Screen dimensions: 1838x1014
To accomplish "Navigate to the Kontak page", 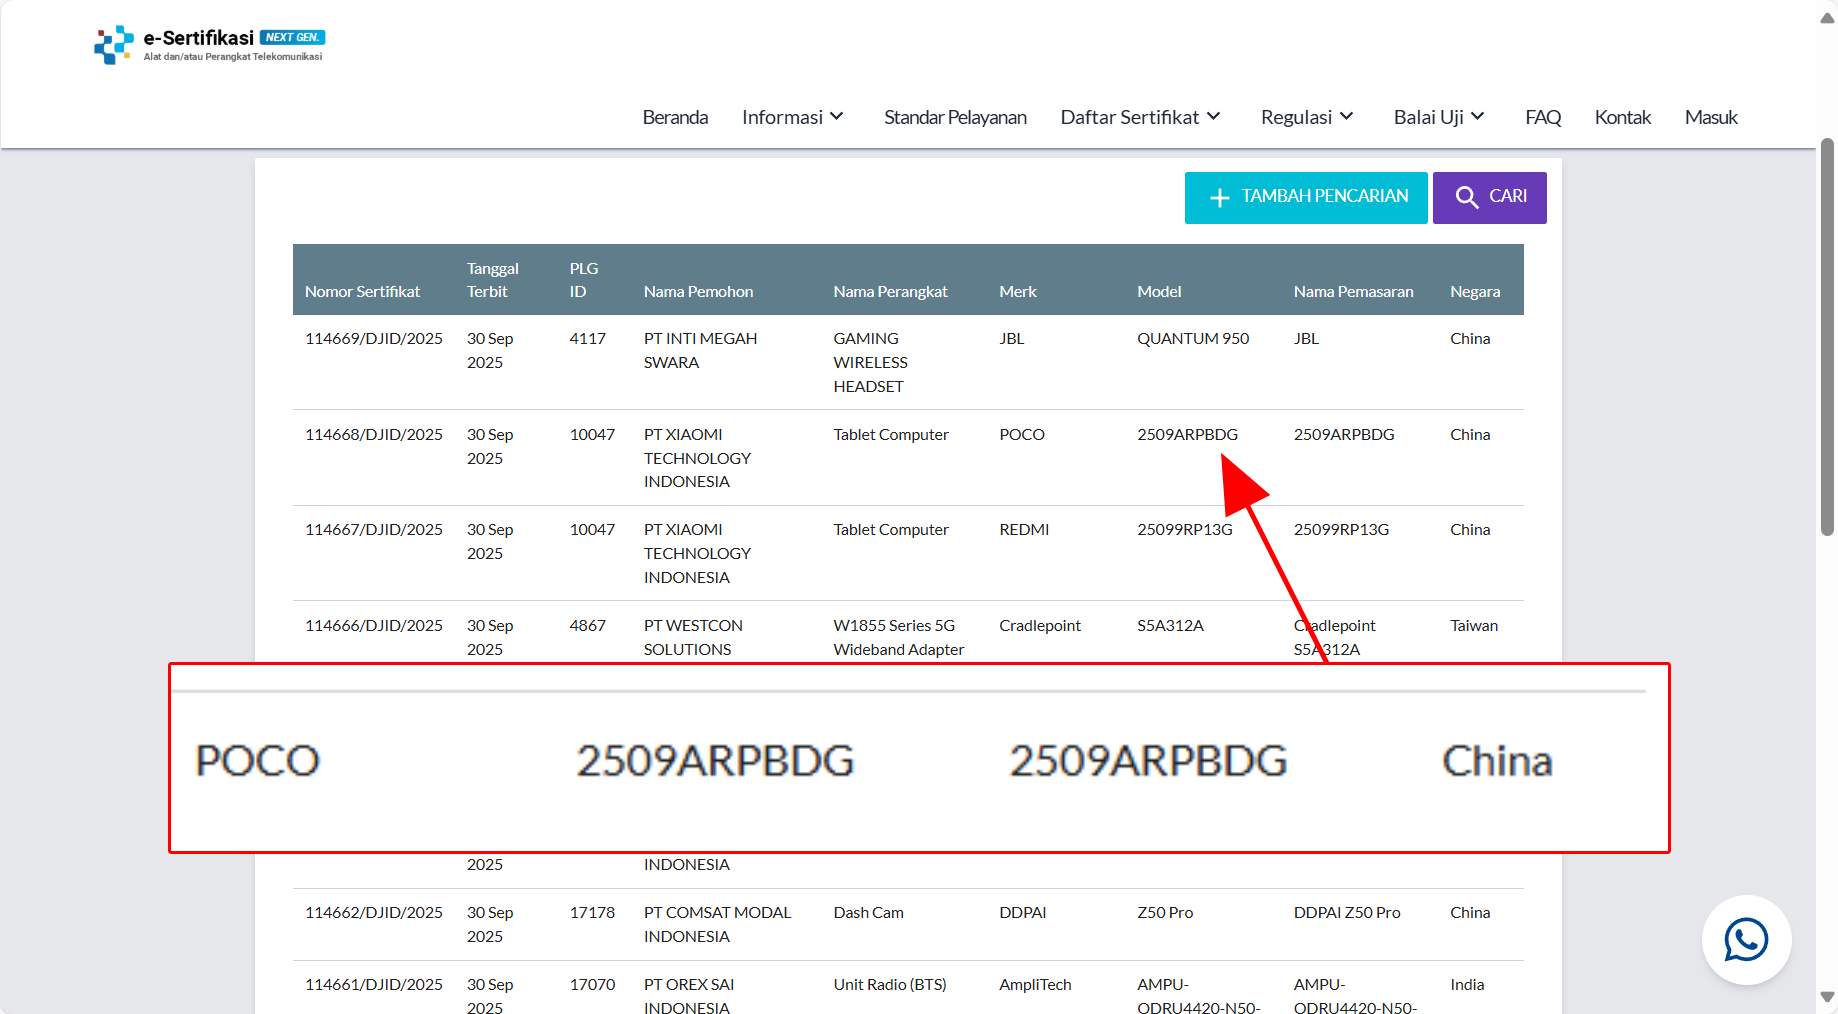I will [x=1622, y=117].
